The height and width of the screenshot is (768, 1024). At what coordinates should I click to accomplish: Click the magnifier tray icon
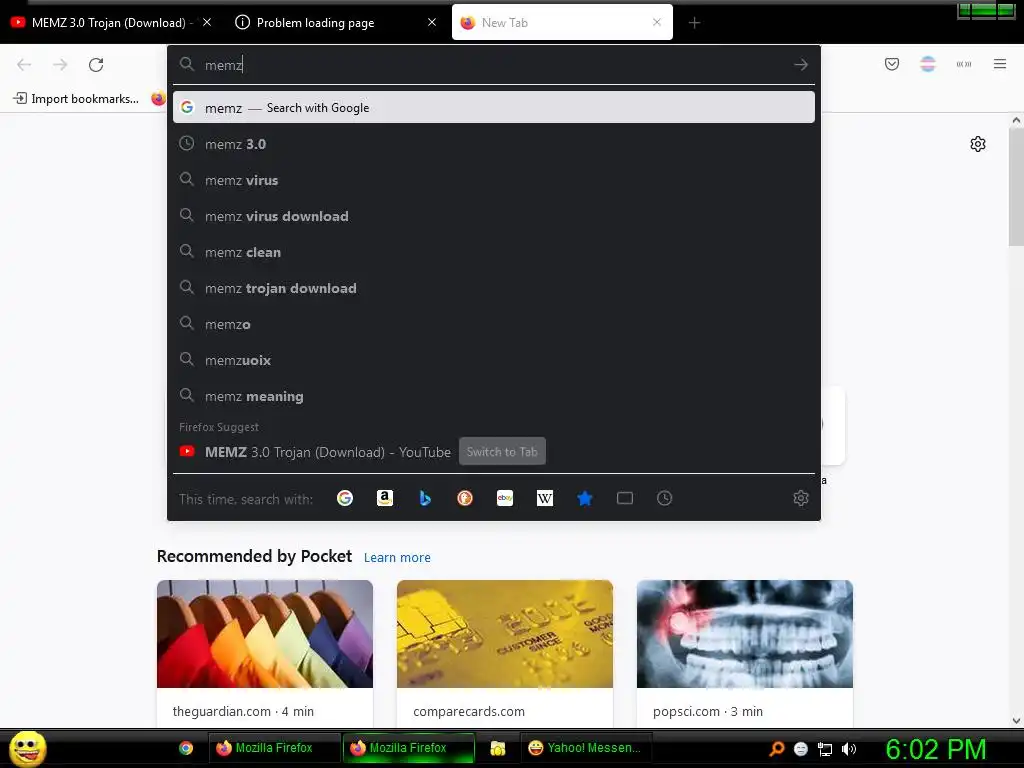(x=777, y=748)
